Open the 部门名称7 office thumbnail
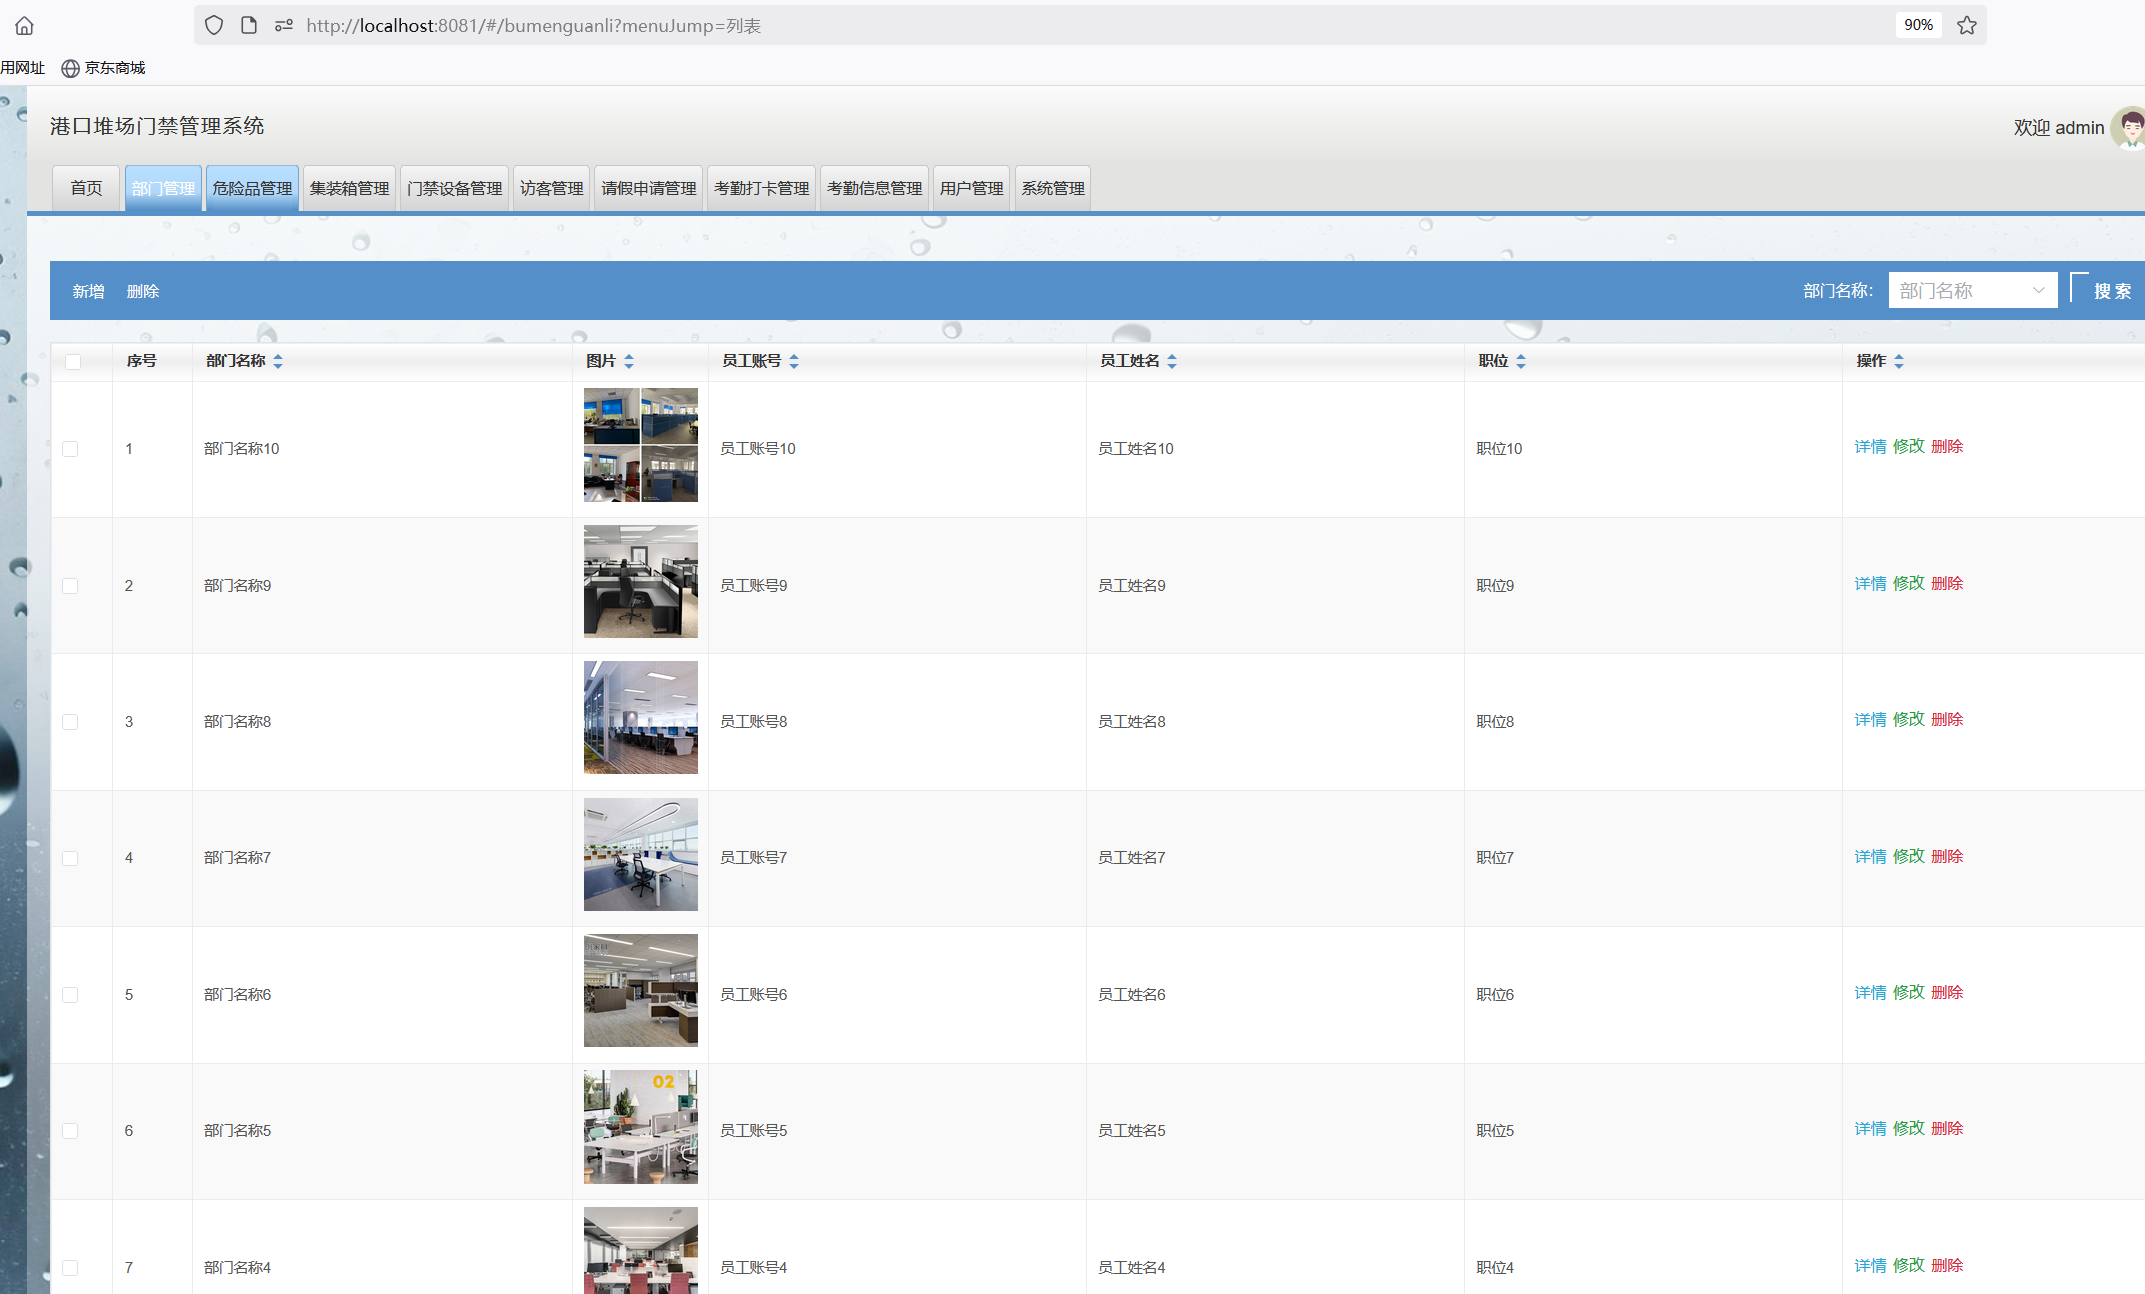 tap(640, 854)
